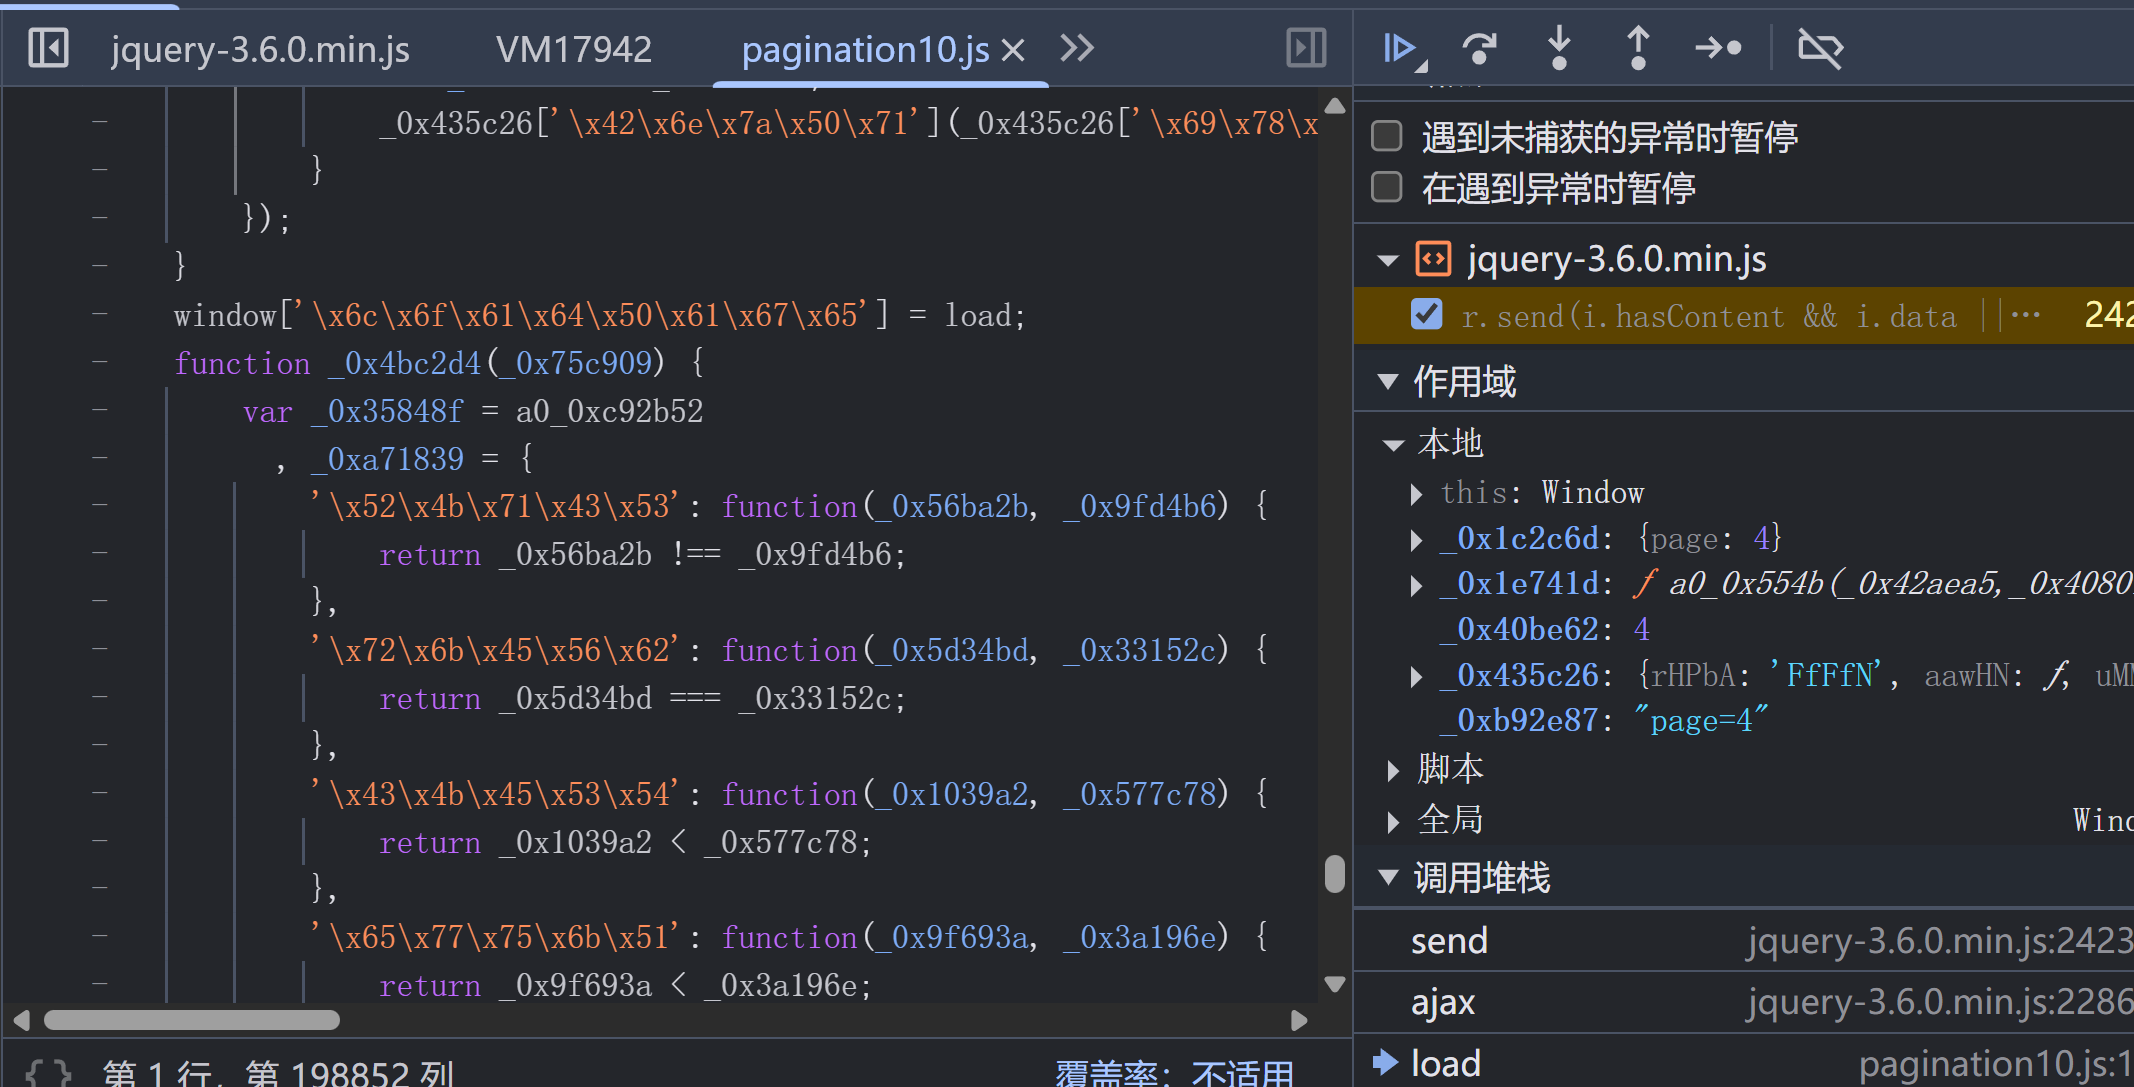
Task: Enable pause on caught exceptions
Action: [x=1387, y=187]
